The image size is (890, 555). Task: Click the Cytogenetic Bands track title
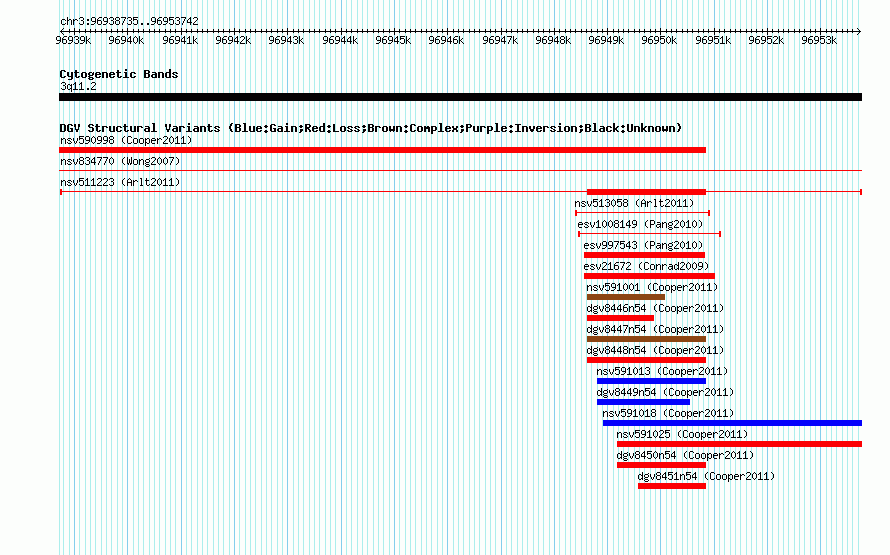pyautogui.click(x=119, y=74)
